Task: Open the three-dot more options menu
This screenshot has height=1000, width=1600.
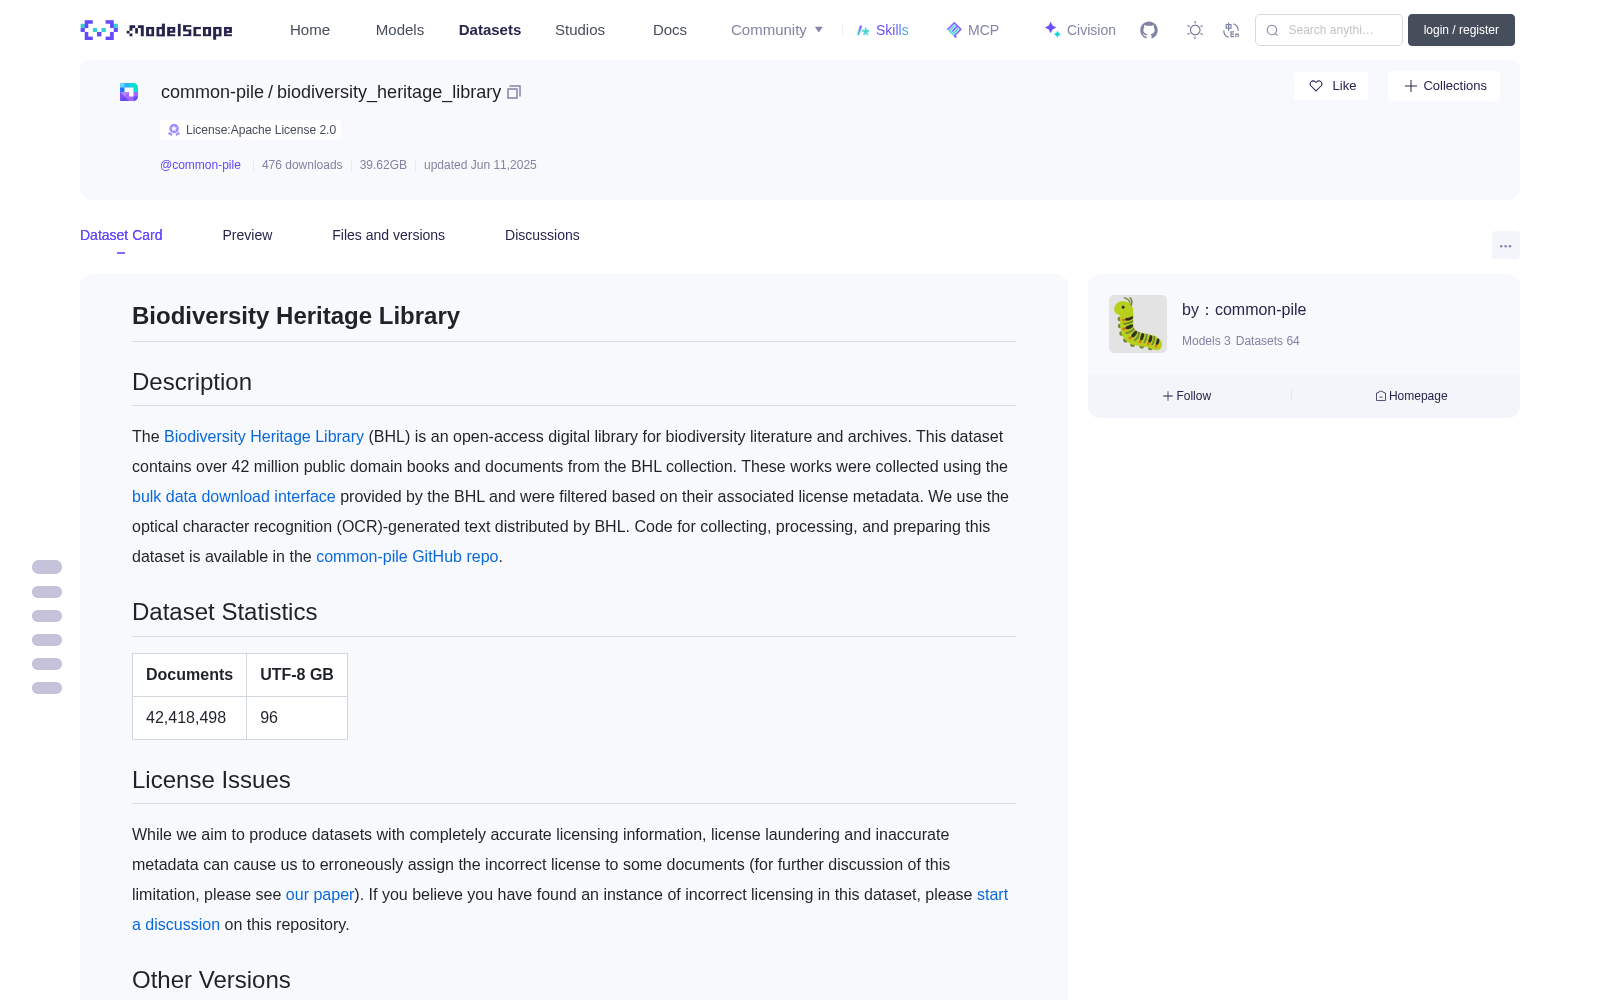Action: tap(1505, 245)
